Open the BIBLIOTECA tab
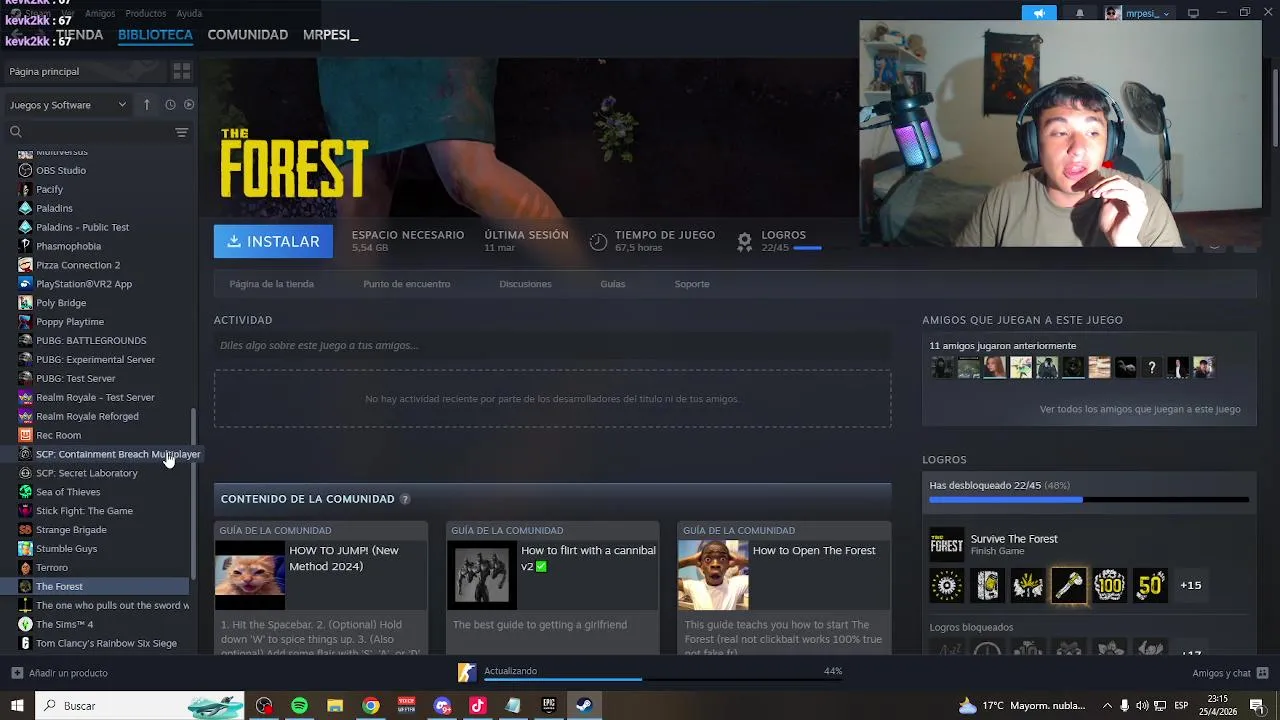 click(155, 34)
